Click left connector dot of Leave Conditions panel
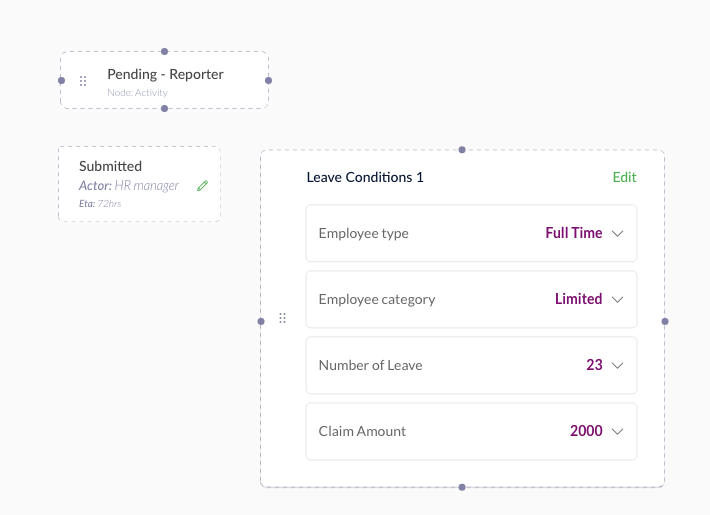The width and height of the screenshot is (710, 515). (x=261, y=322)
